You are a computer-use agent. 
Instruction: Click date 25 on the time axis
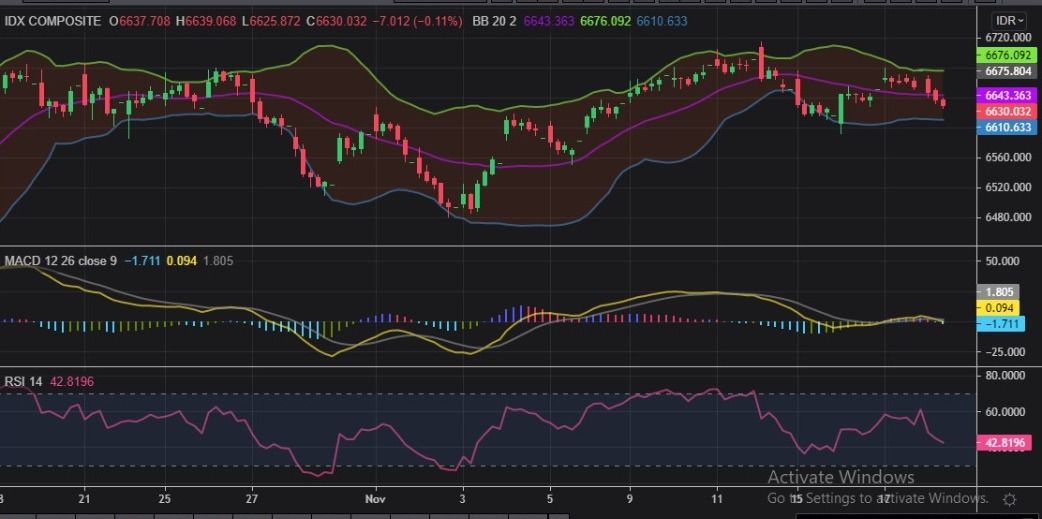[165, 498]
